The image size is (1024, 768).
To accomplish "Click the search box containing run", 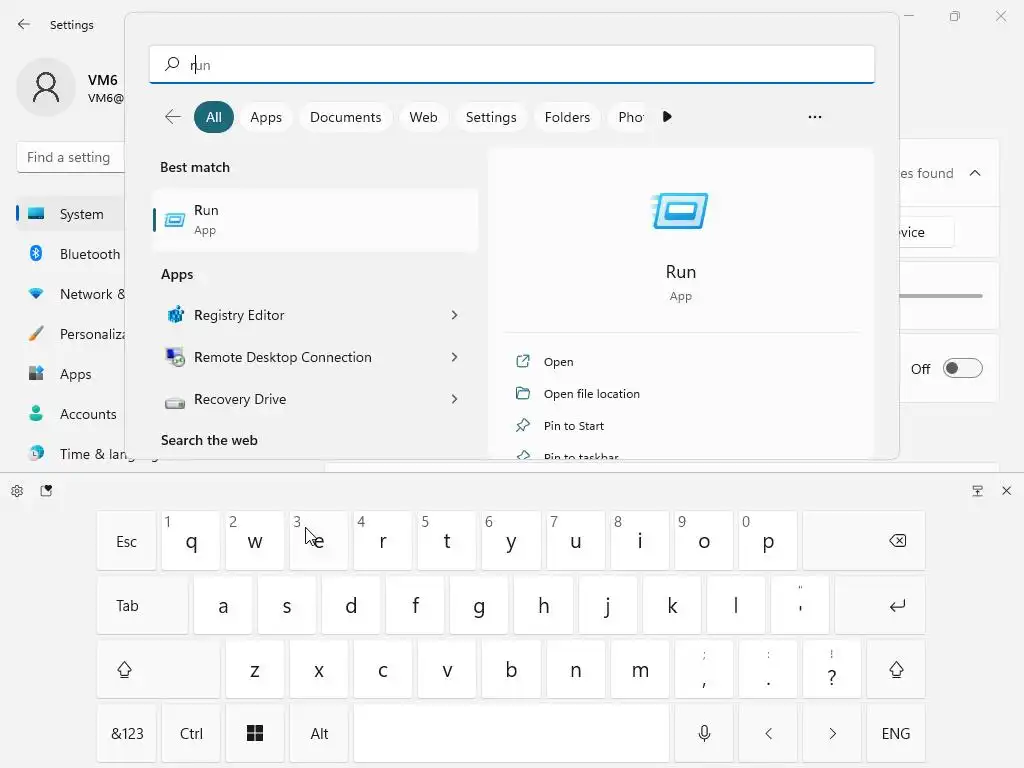I will click(512, 64).
